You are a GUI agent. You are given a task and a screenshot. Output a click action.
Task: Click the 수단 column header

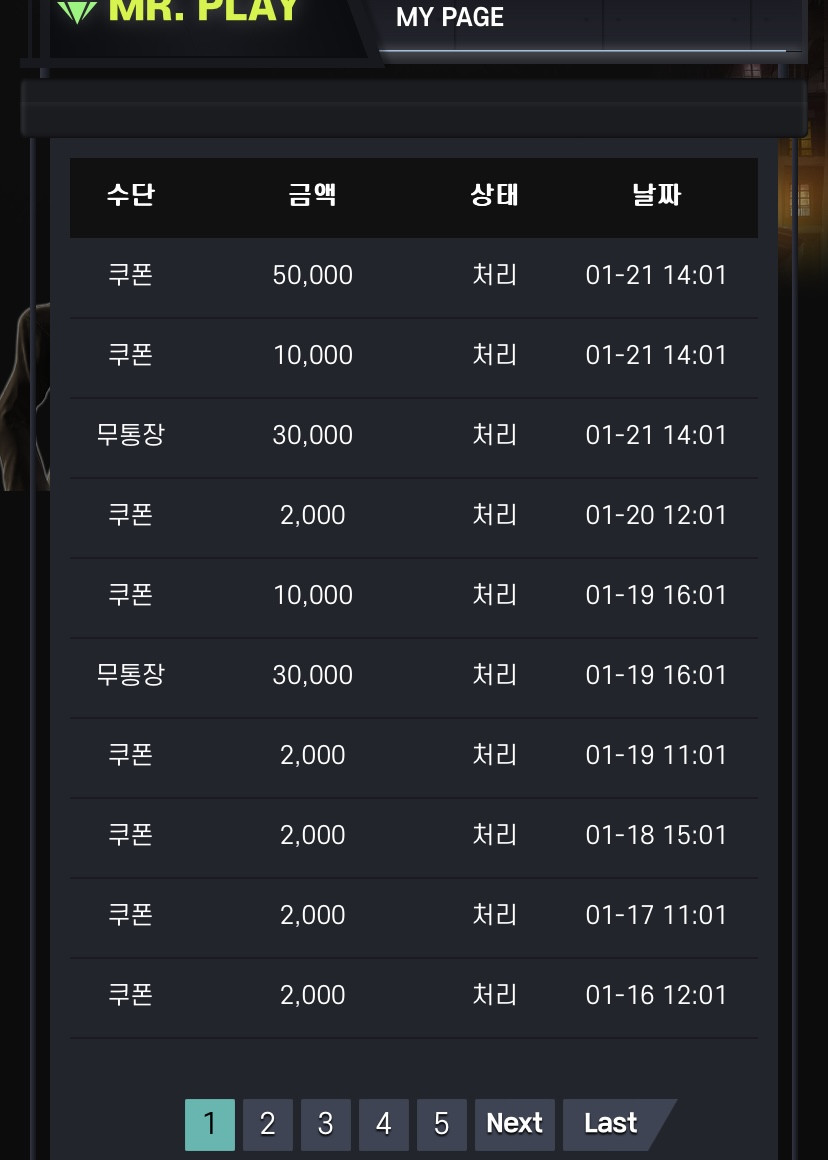coord(131,195)
